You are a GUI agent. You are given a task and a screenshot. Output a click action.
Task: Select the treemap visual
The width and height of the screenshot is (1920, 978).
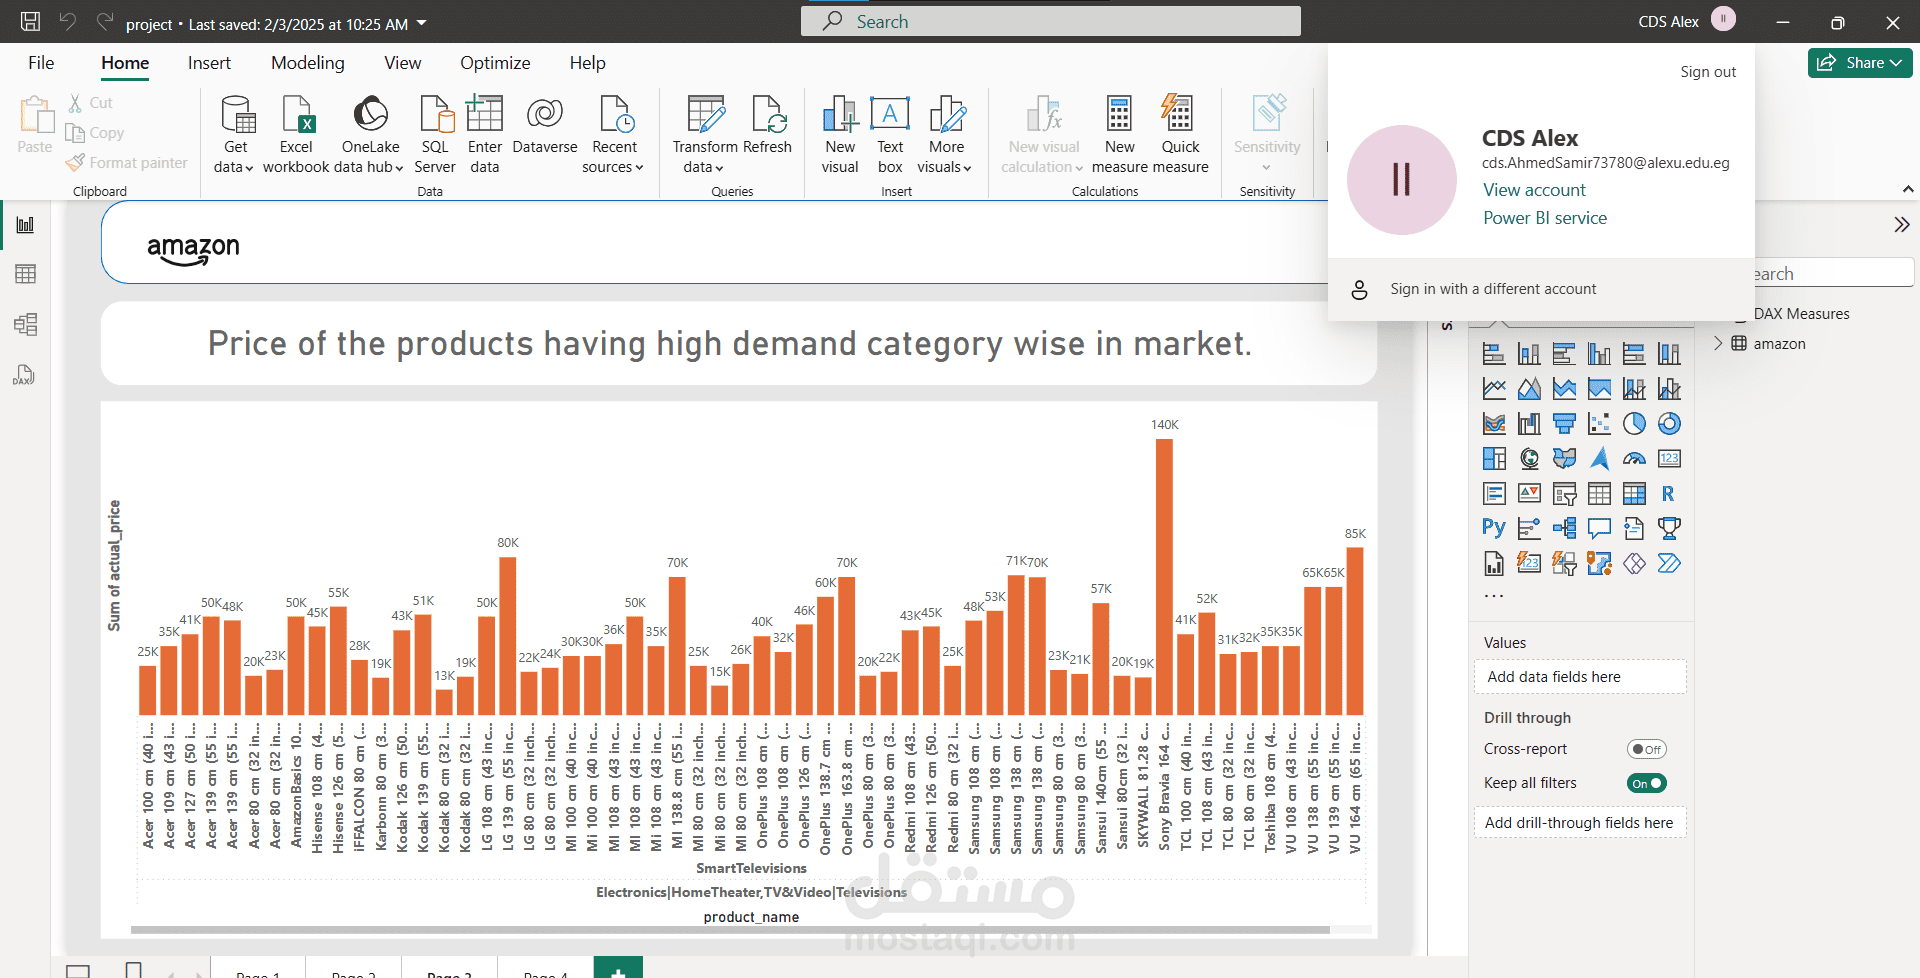point(1494,459)
